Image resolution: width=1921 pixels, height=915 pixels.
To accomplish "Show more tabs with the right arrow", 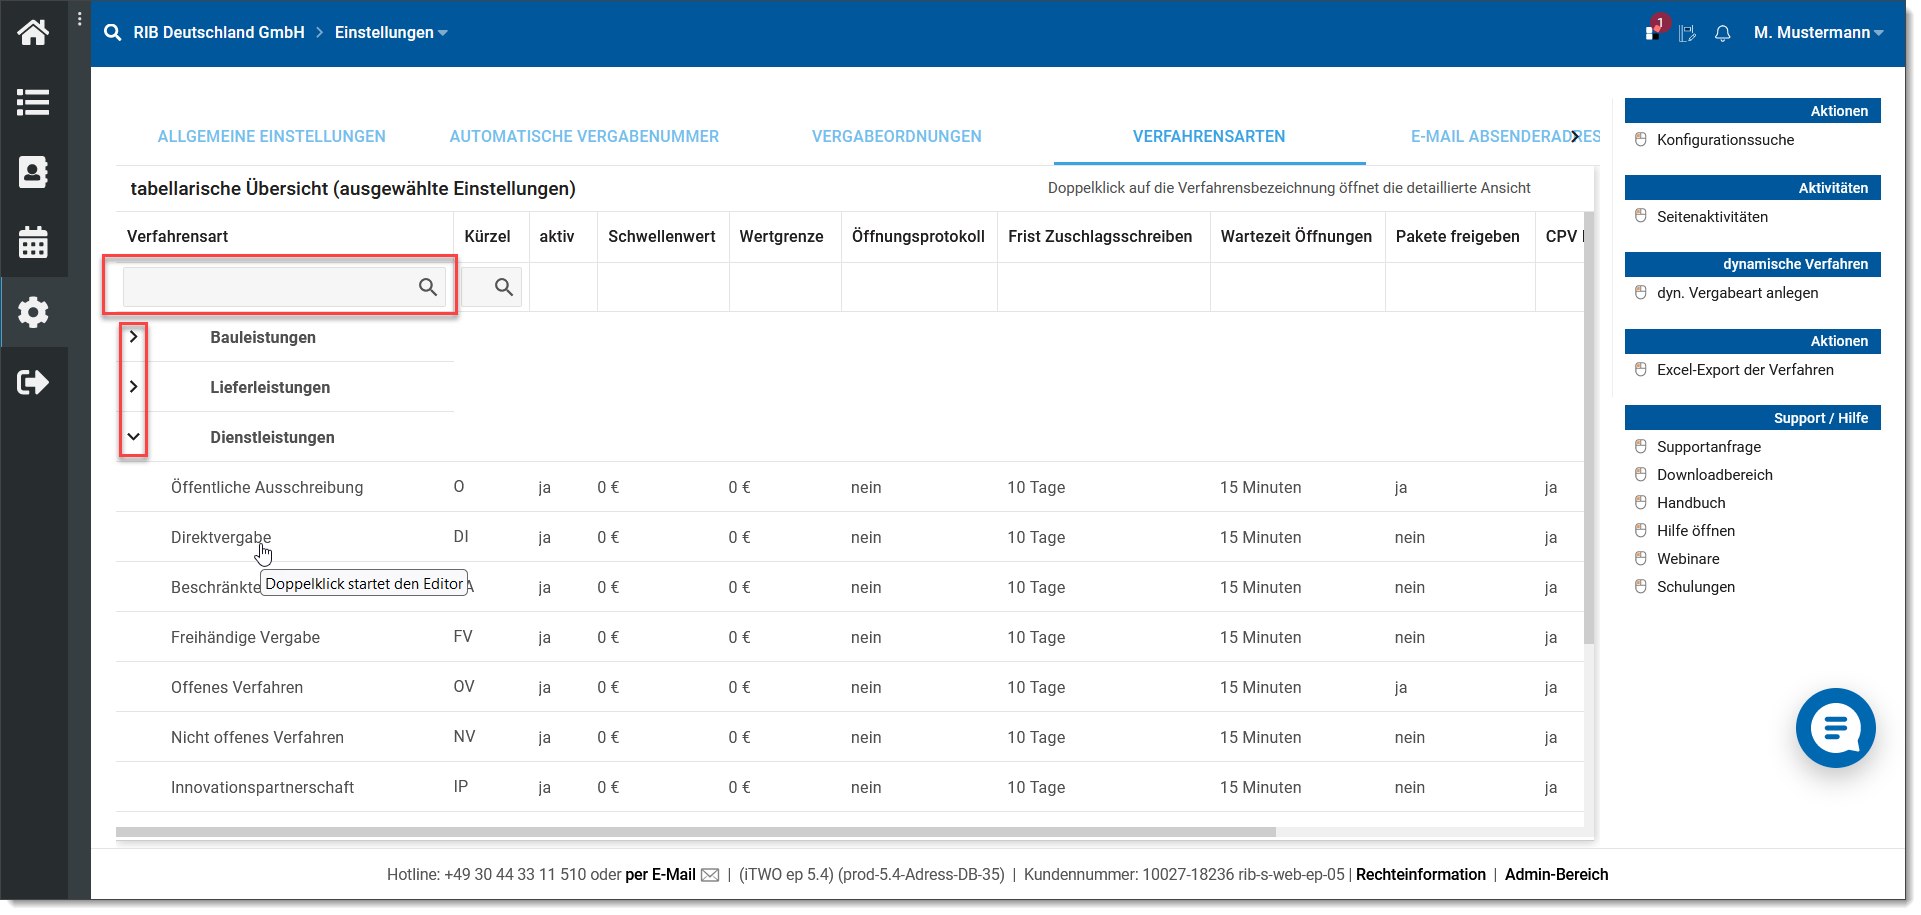I will pyautogui.click(x=1576, y=136).
